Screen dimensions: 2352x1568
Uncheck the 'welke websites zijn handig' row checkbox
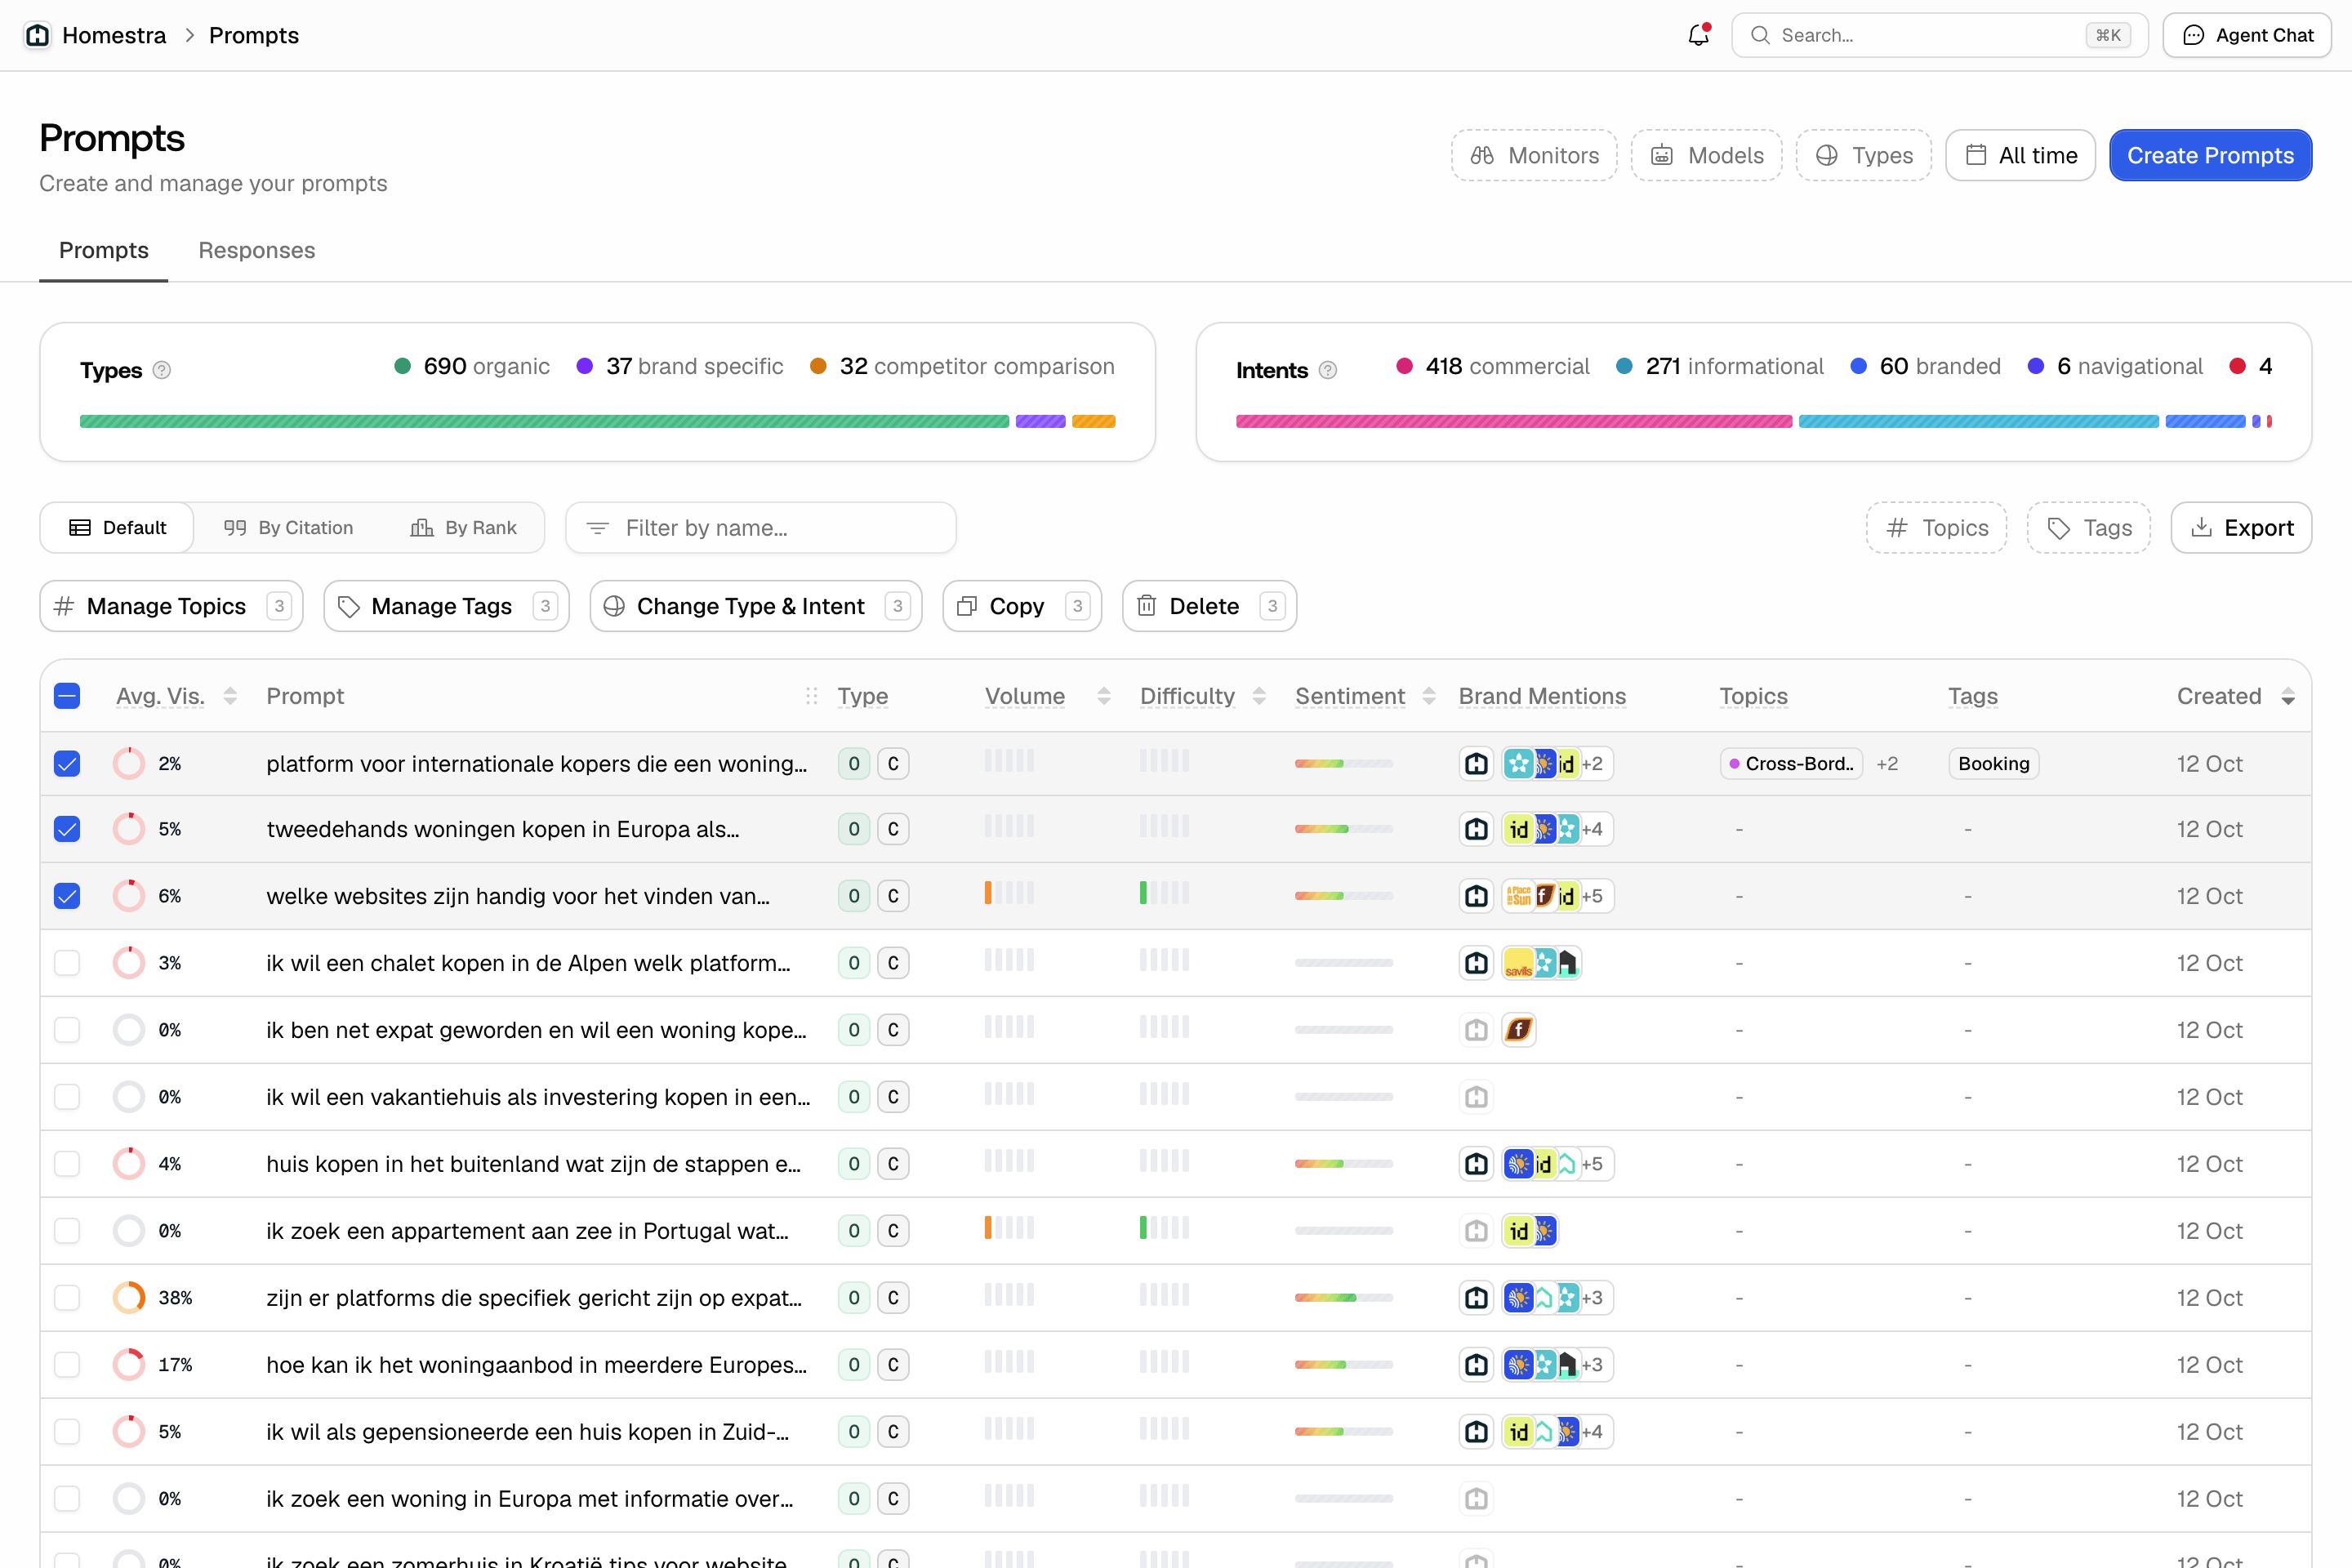point(67,896)
